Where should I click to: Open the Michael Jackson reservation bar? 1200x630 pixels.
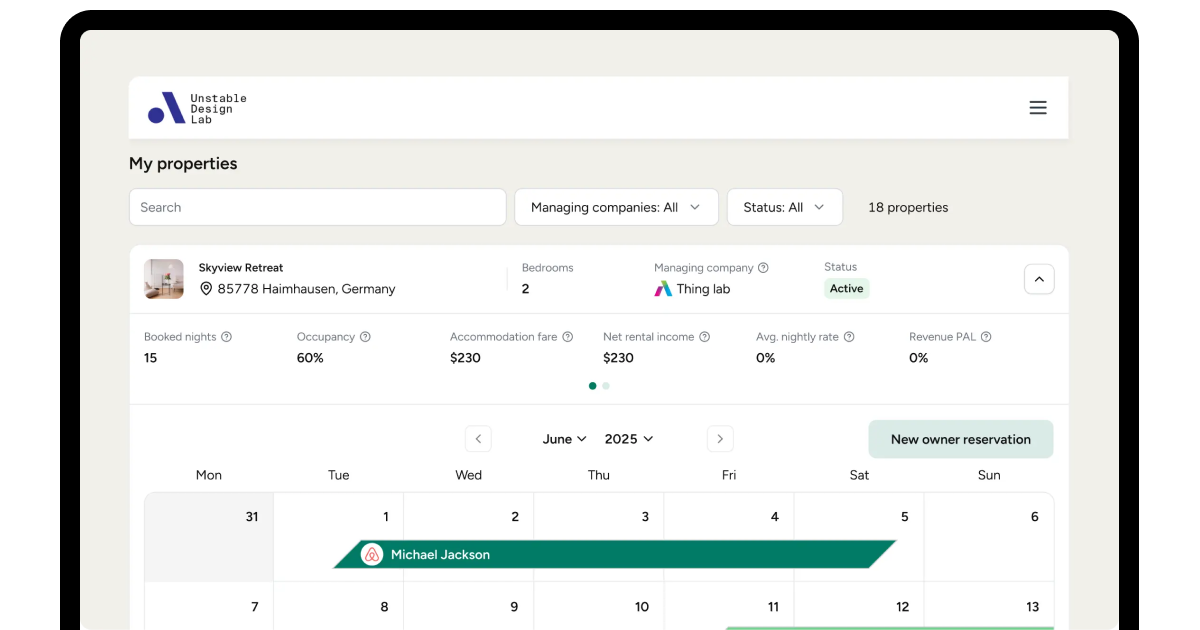pyautogui.click(x=614, y=554)
